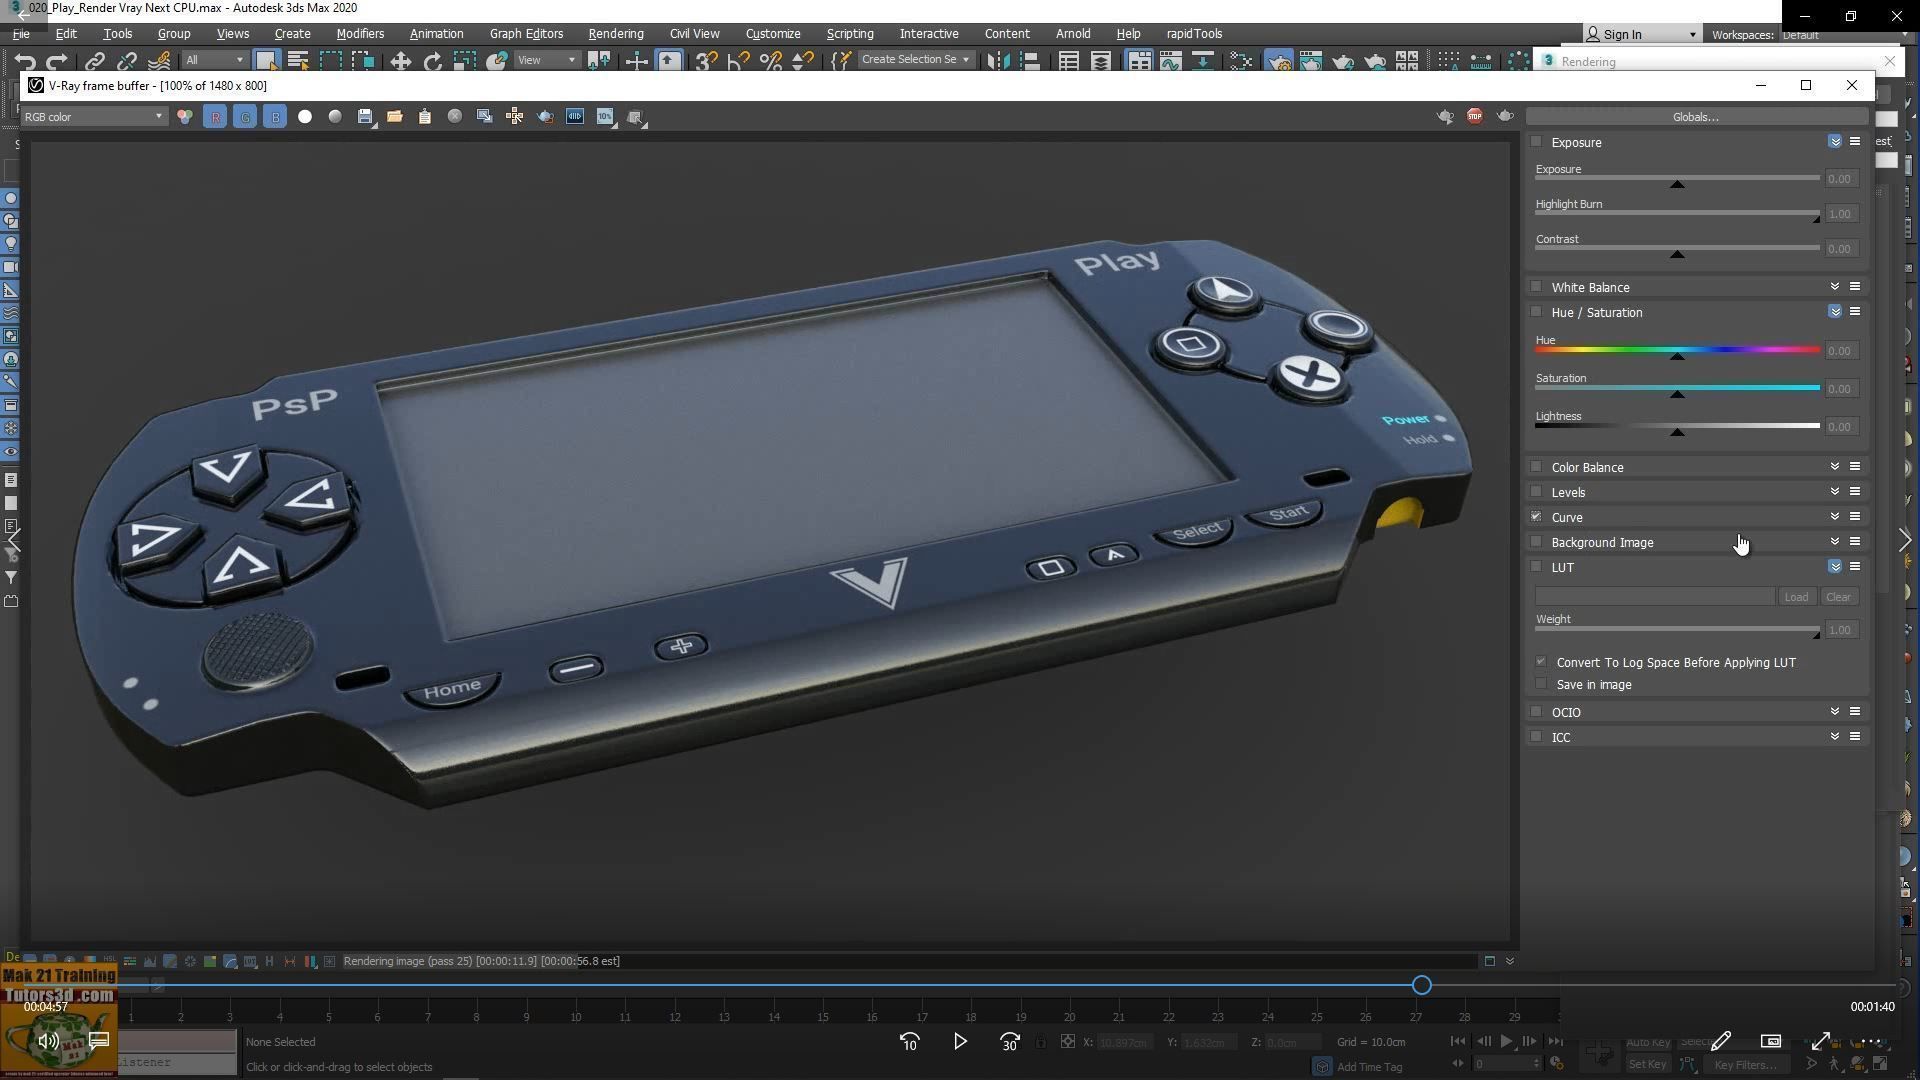This screenshot has height=1080, width=1920.
Task: Load image folder icon in frame buffer
Action: pos(395,117)
